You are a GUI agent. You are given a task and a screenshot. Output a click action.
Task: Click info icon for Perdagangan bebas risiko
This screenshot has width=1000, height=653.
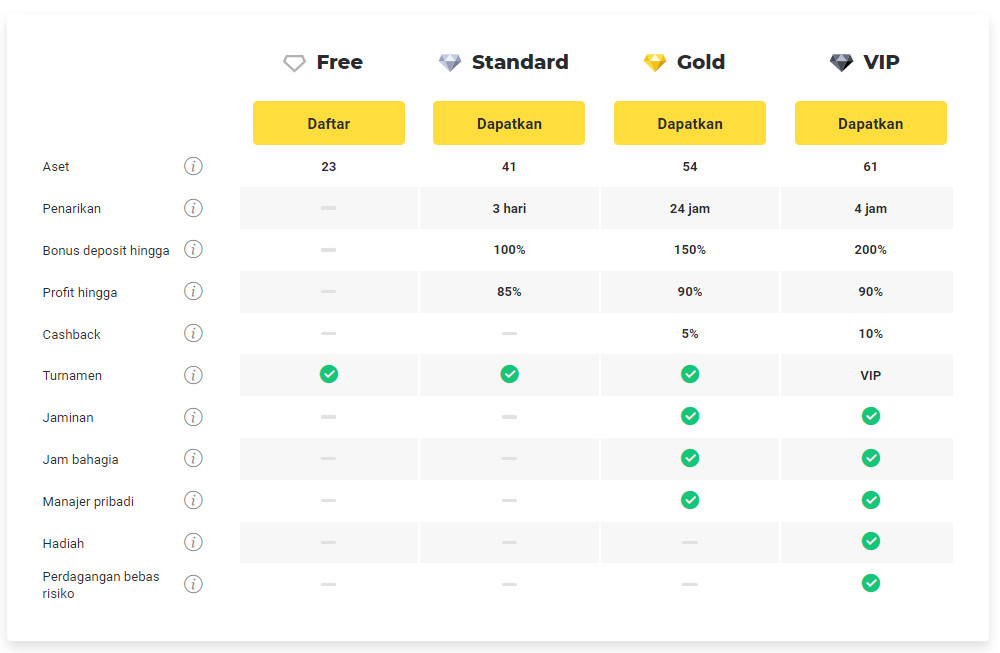pyautogui.click(x=193, y=584)
